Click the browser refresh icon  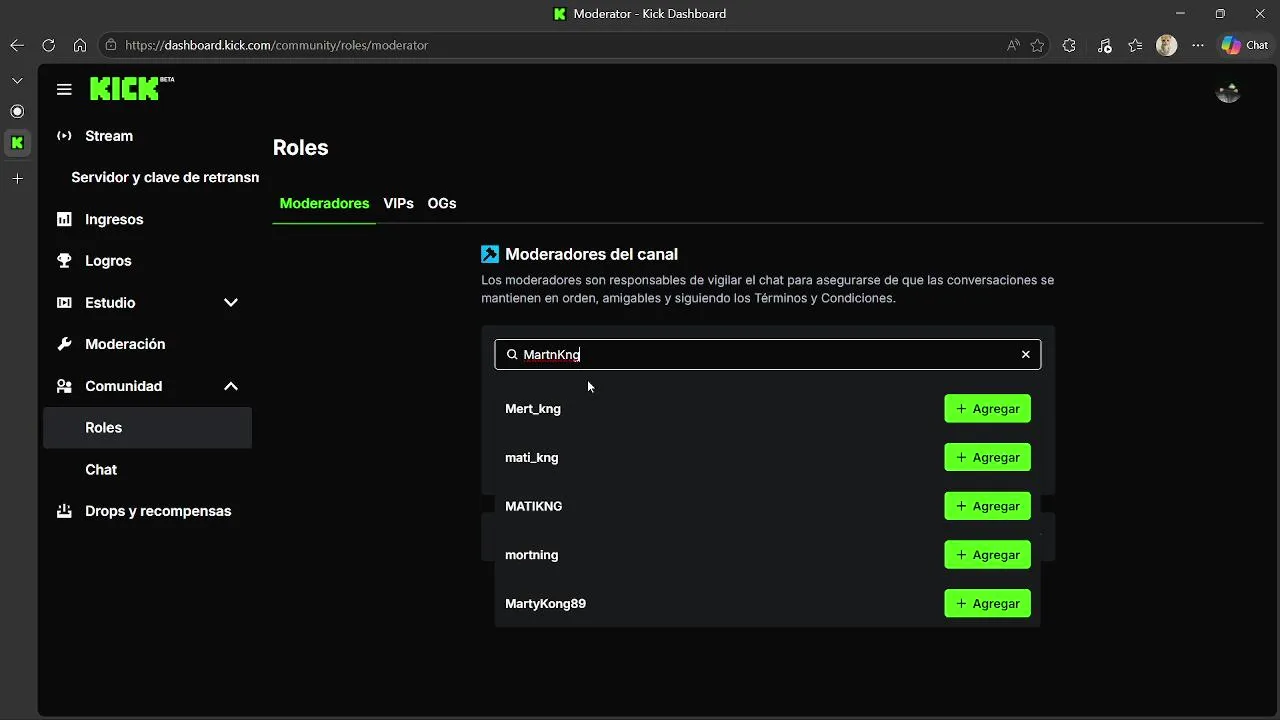click(48, 45)
